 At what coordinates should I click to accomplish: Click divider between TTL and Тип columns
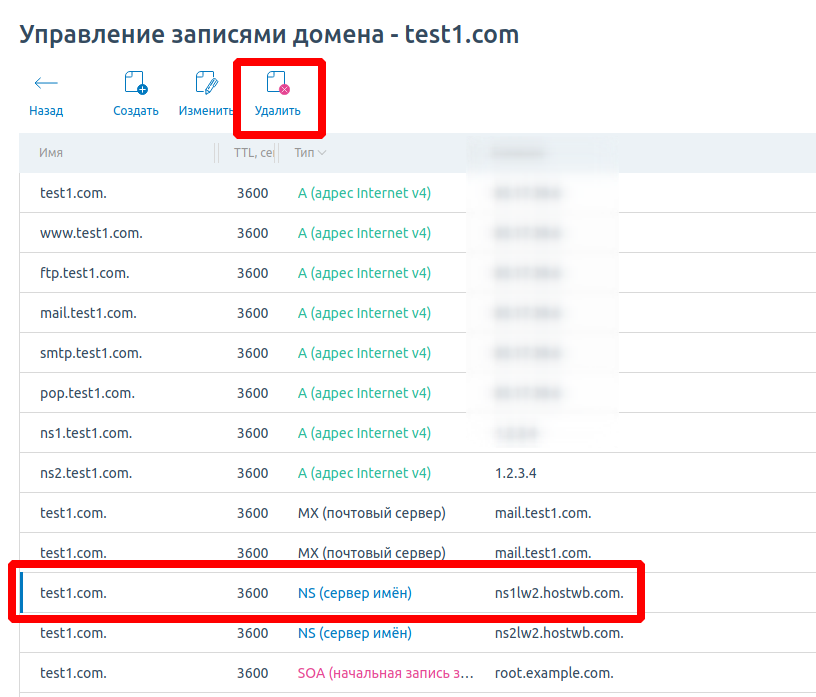(276, 153)
